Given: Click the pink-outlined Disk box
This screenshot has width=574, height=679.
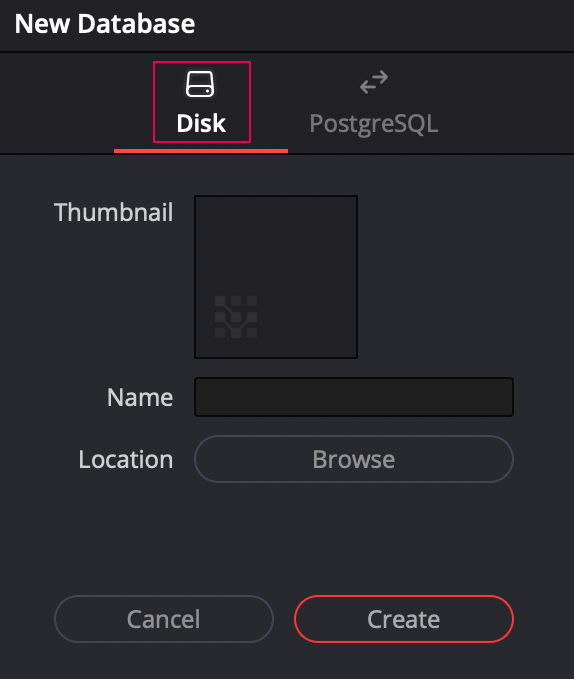Looking at the screenshot, I should tap(202, 102).
